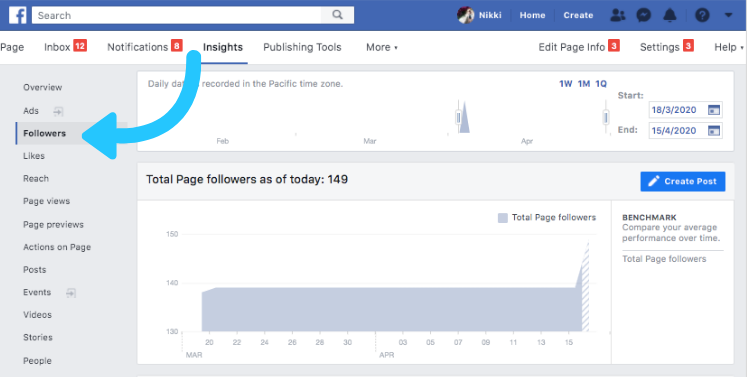This screenshot has width=747, height=377.
Task: Click the help question mark icon
Action: tap(702, 15)
